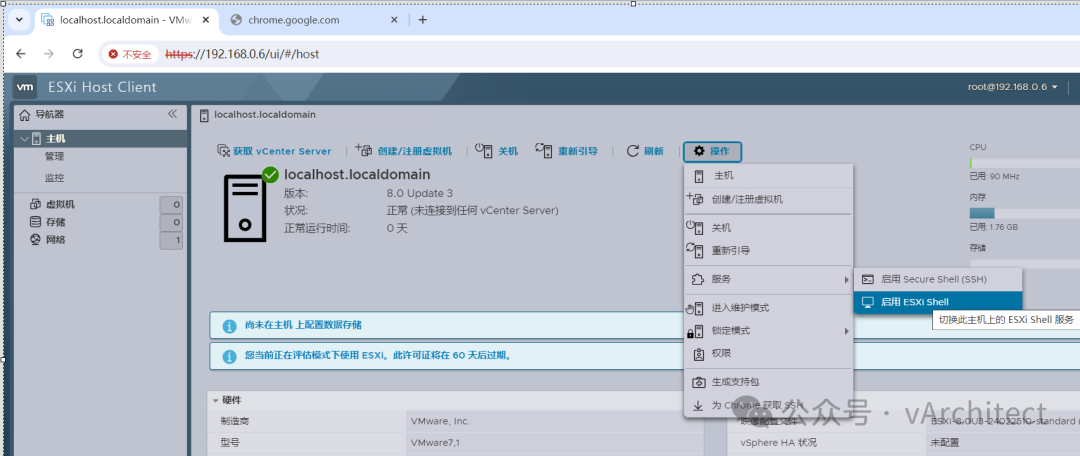The width and height of the screenshot is (1080, 456).
Task: Click the 网络 navigator icon
Action: pos(35,240)
